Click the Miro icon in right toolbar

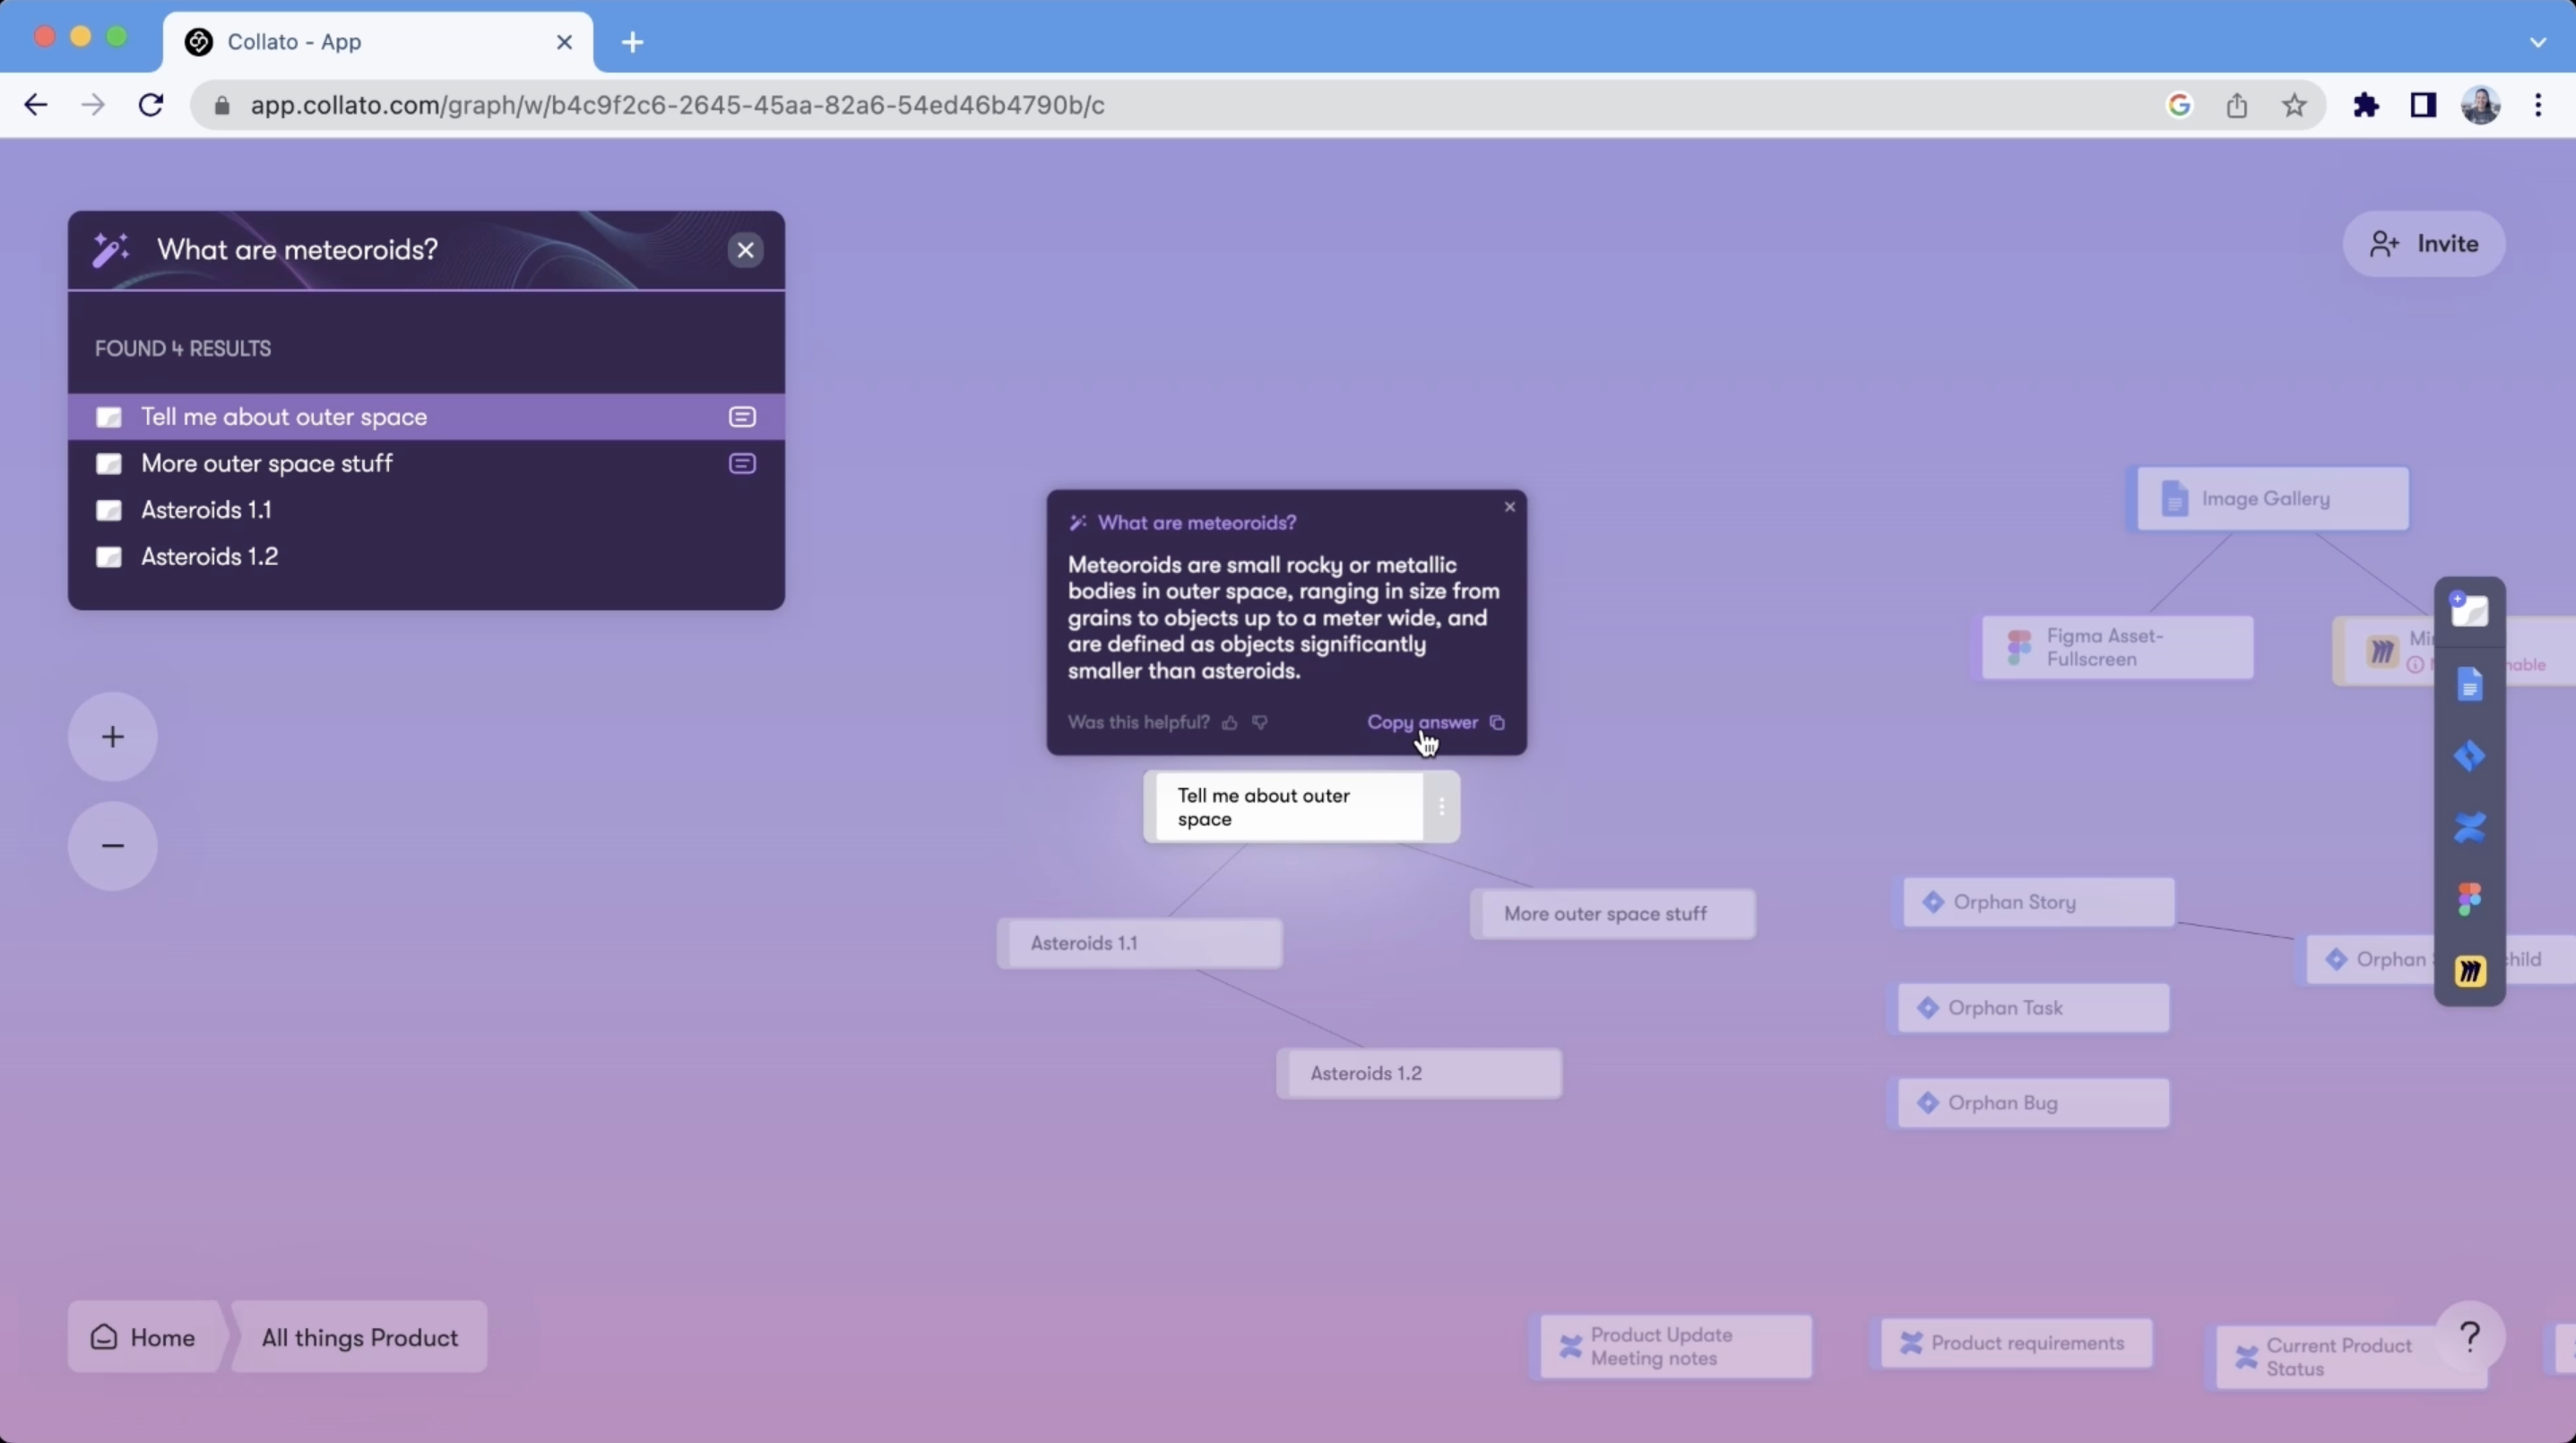pos(2469,971)
